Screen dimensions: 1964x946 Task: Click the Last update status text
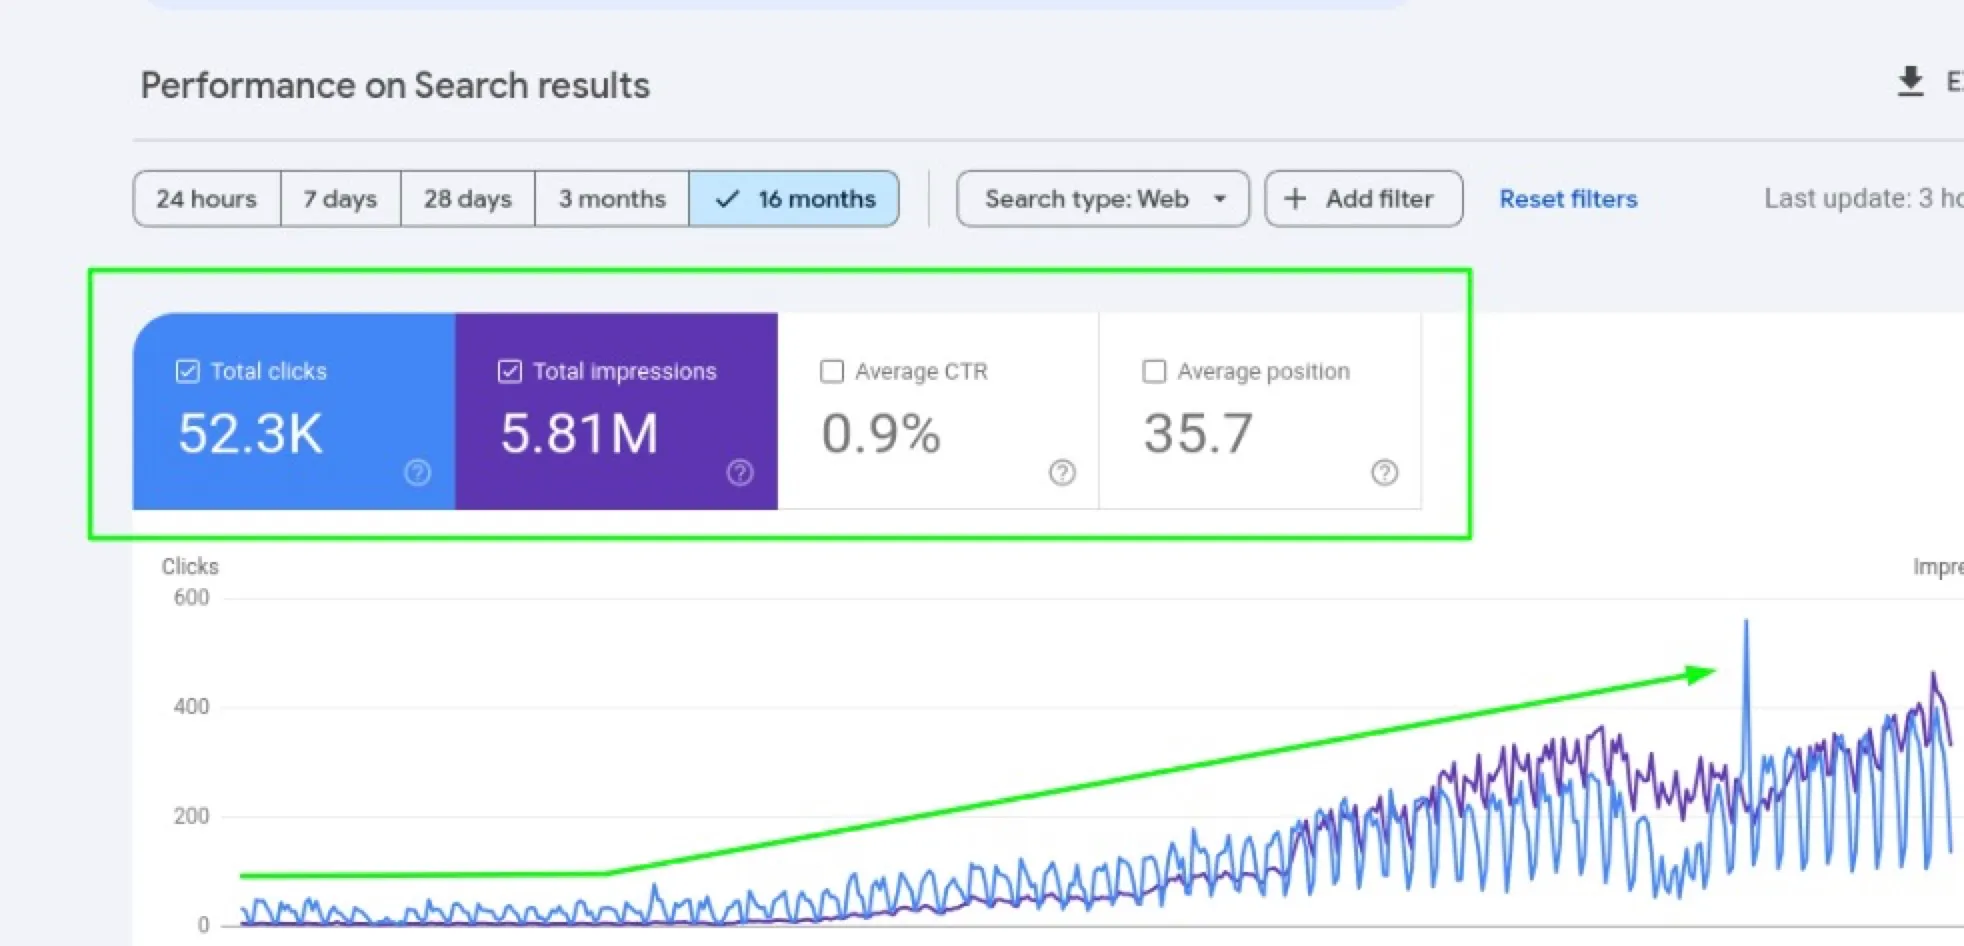(x=1863, y=198)
